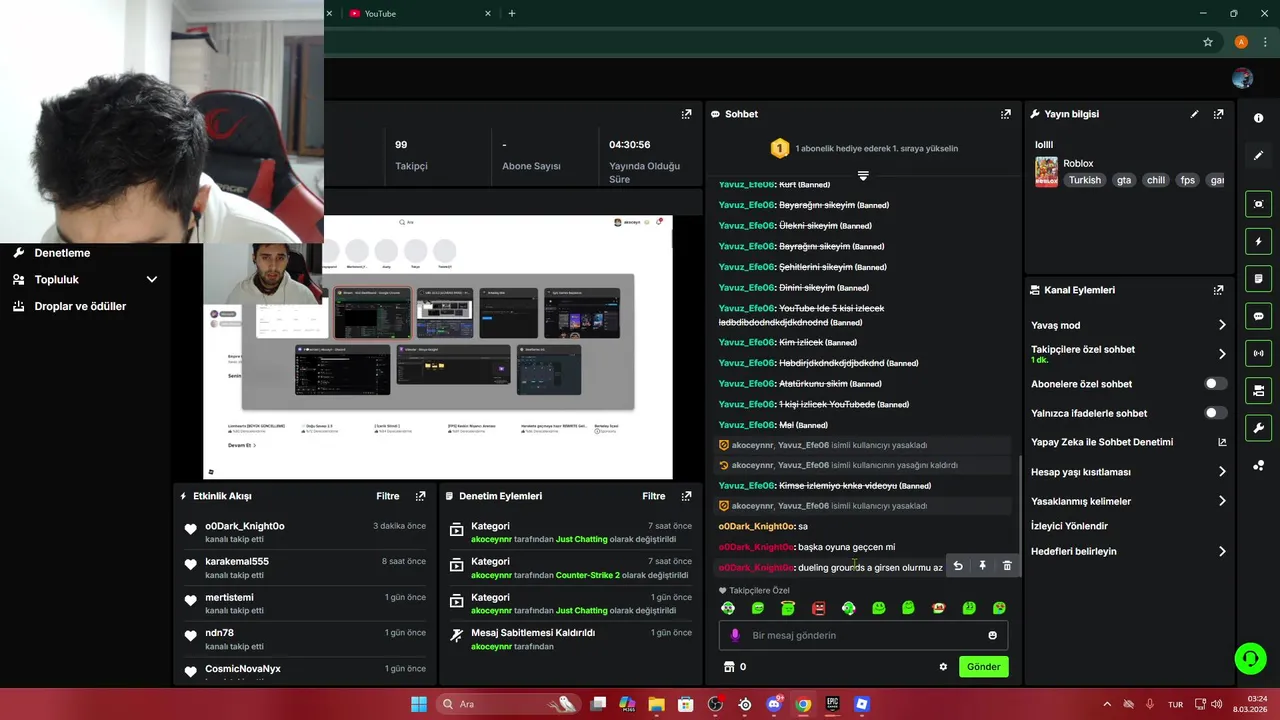Toggle the moderation log note icon
This screenshot has width=1280, height=720.
point(1258,278)
